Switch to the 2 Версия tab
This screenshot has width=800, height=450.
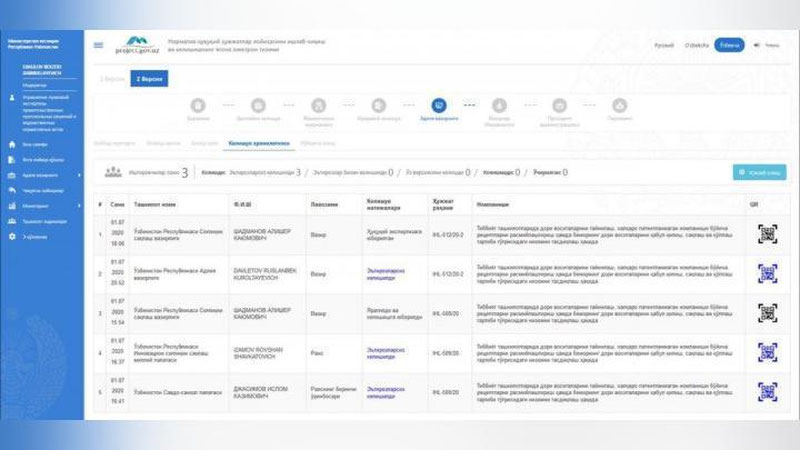(x=149, y=79)
